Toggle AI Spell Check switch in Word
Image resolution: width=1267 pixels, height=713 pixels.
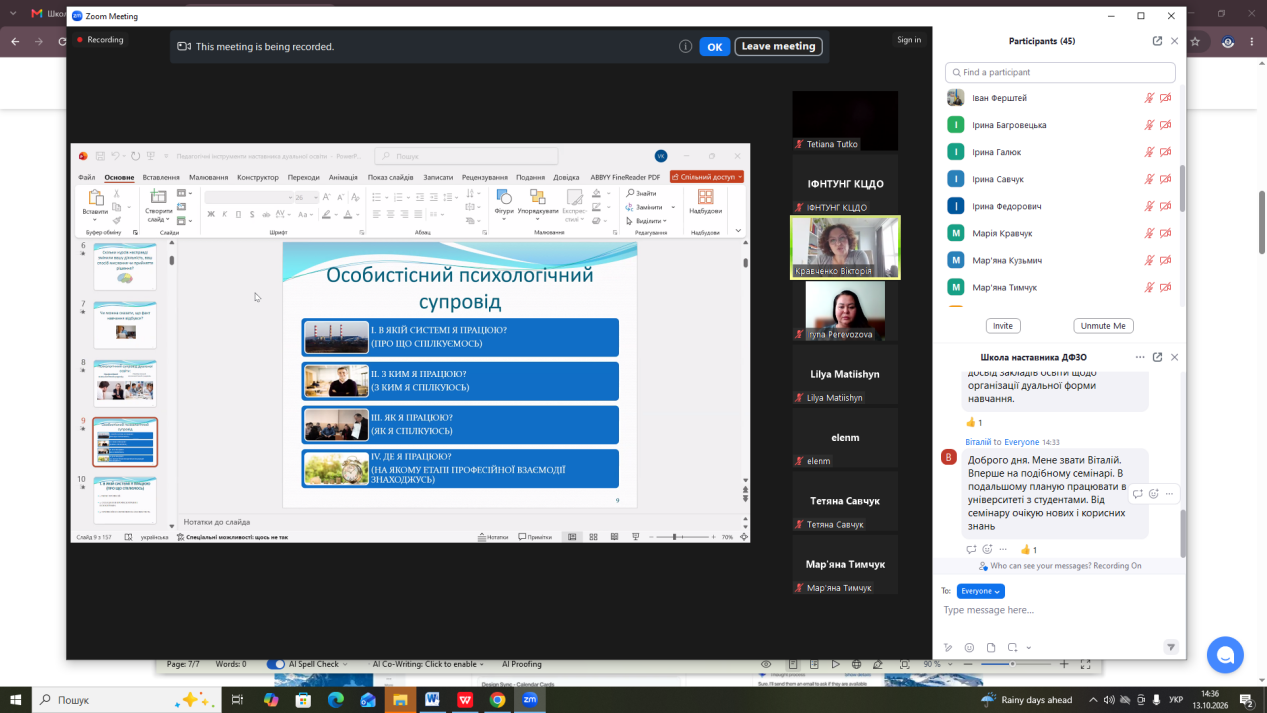point(276,664)
